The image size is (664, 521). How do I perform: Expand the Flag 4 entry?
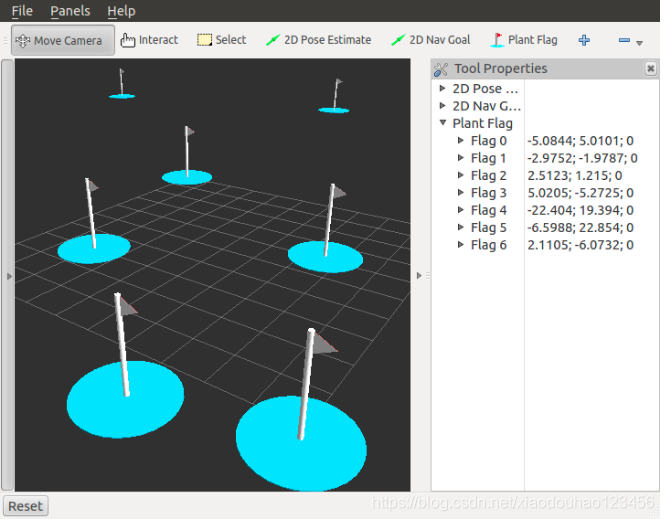(461, 210)
